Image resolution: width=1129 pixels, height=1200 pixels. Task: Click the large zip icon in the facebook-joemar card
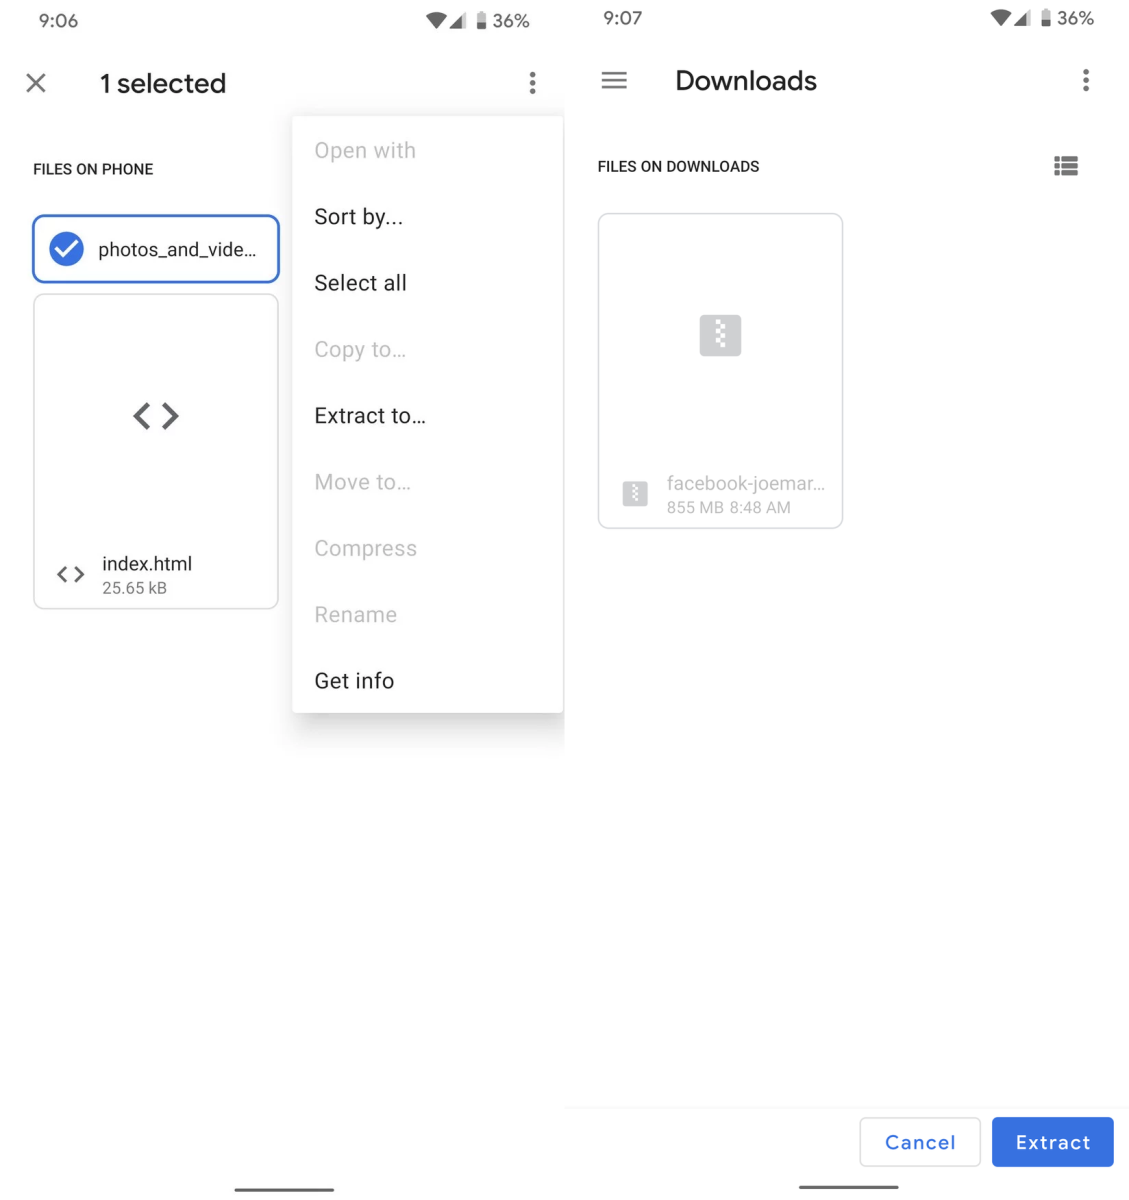[720, 335]
